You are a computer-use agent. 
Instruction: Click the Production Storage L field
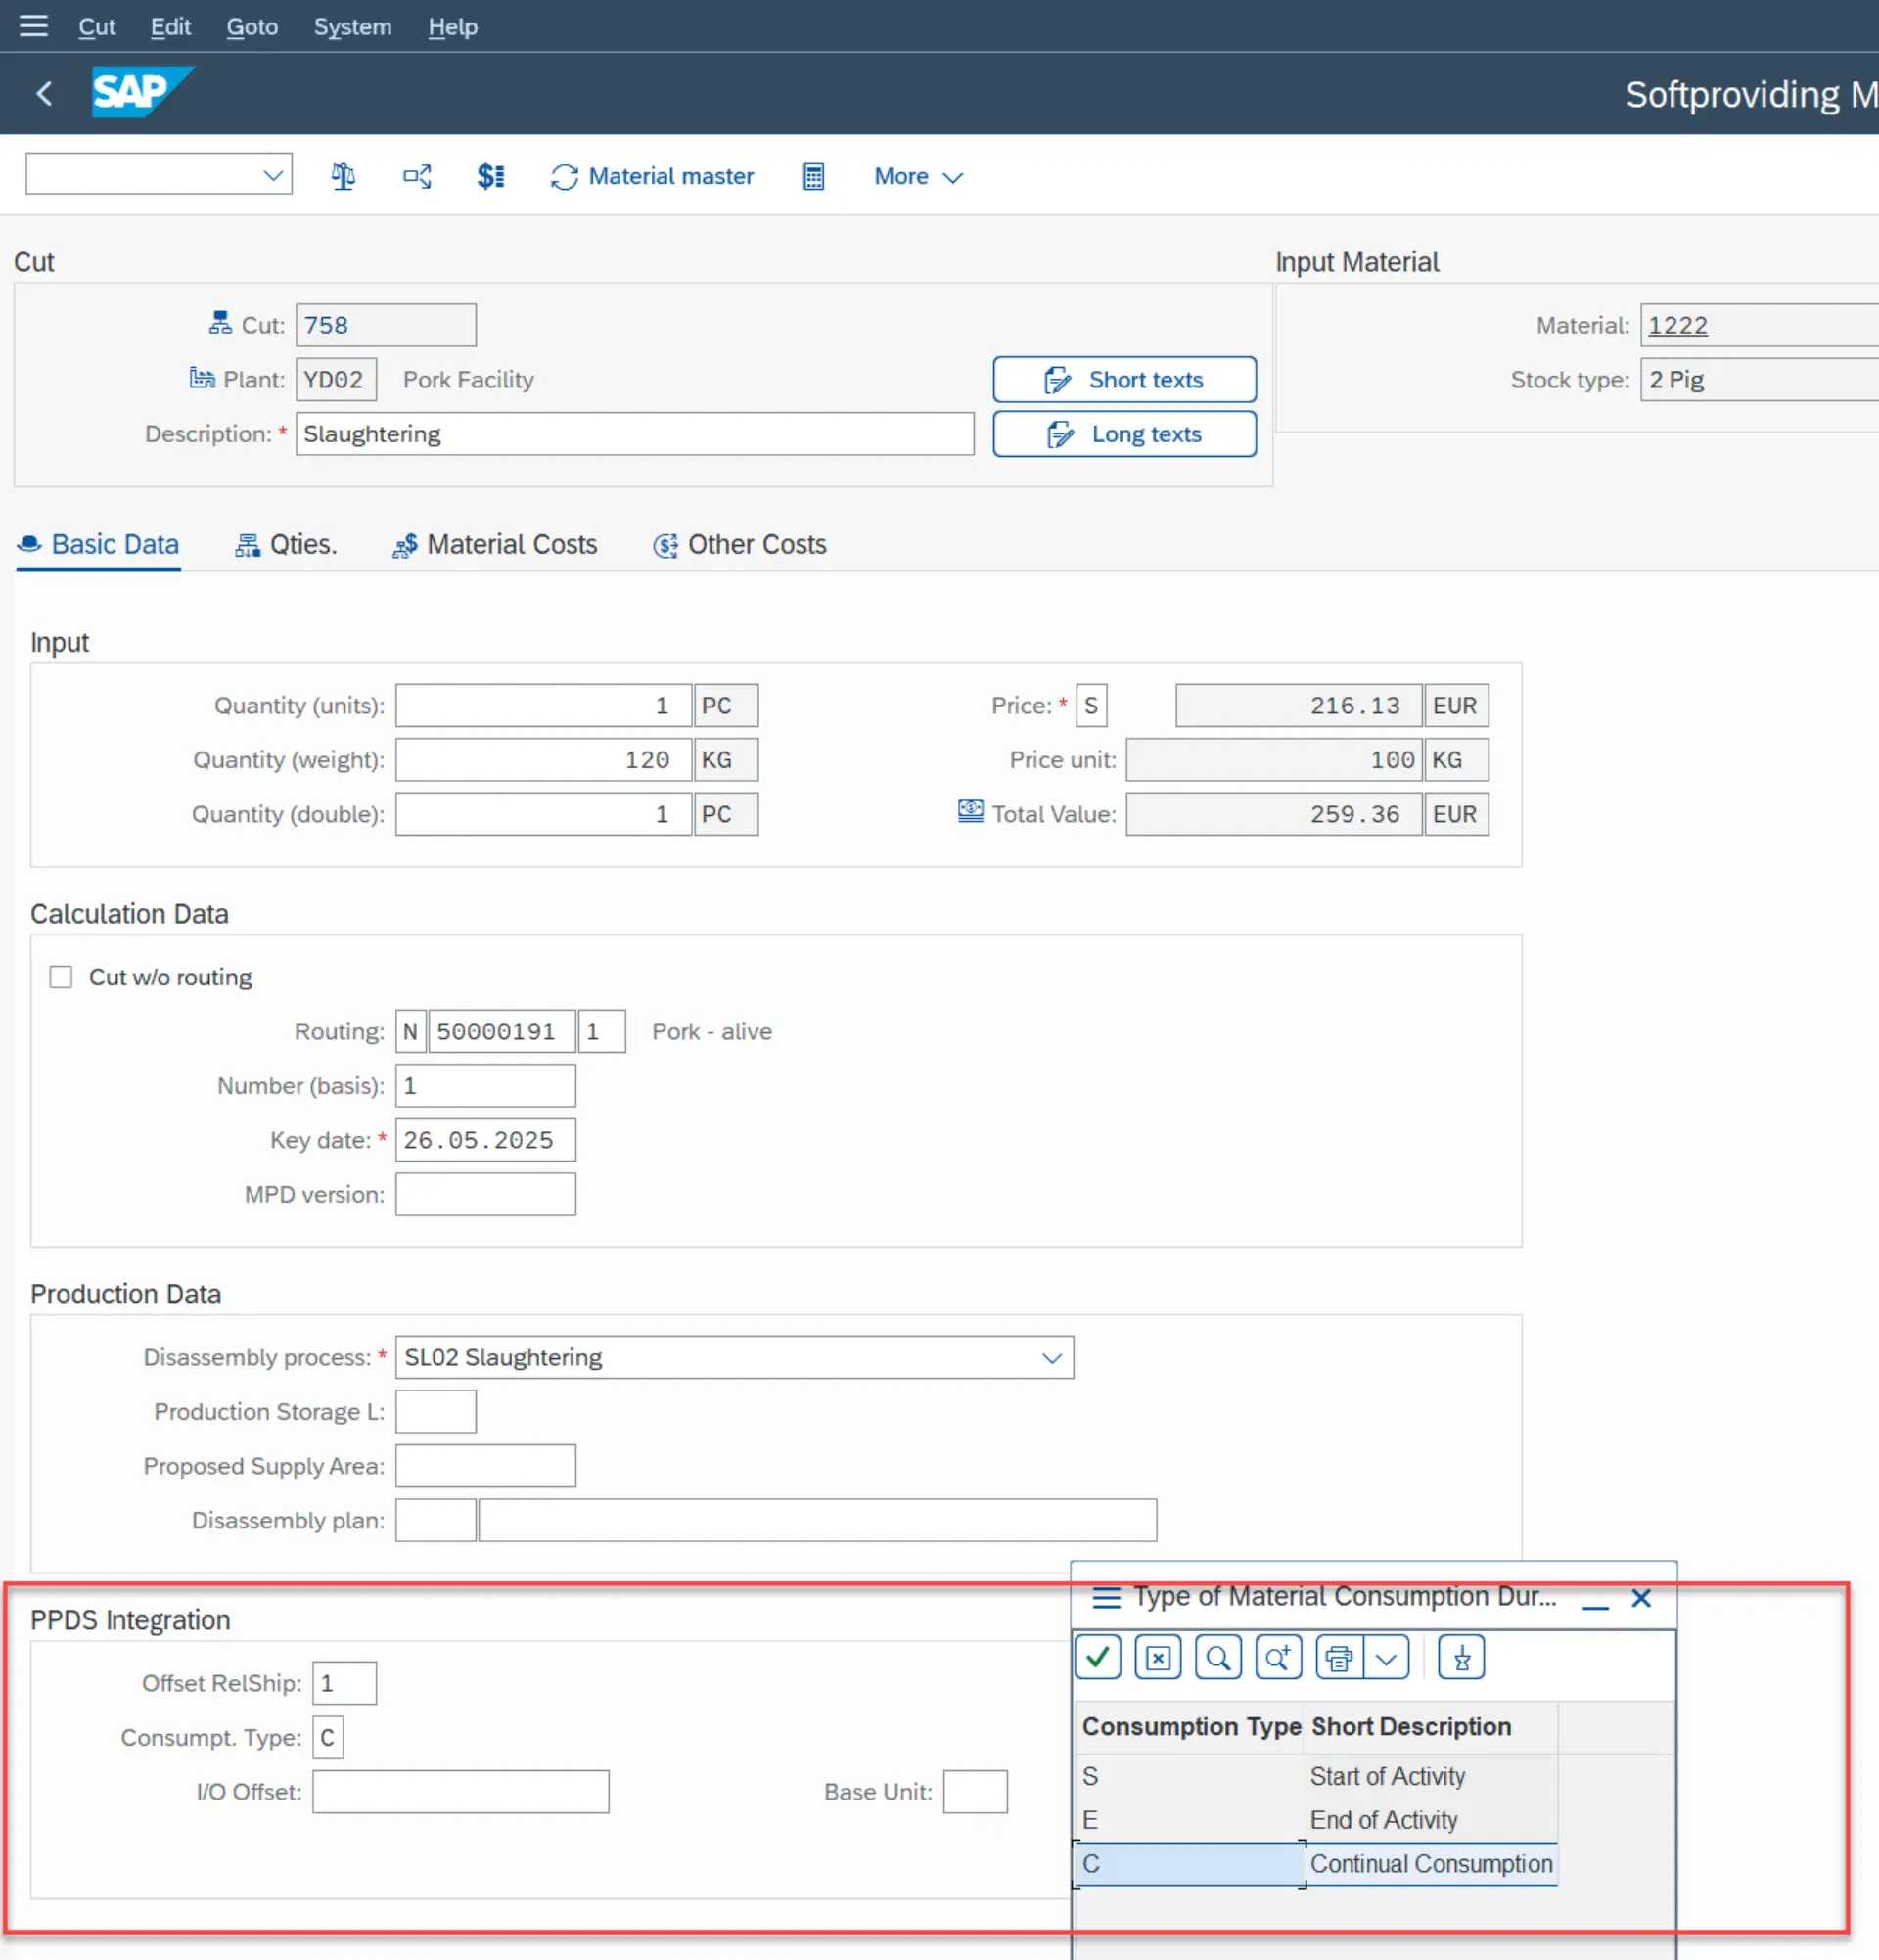[x=435, y=1412]
